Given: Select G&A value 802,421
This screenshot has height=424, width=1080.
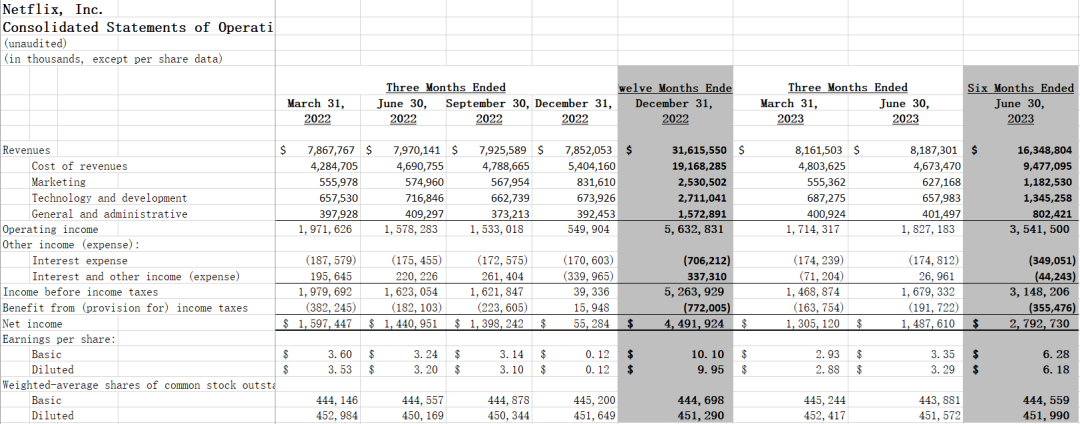Looking at the screenshot, I should 1051,213.
